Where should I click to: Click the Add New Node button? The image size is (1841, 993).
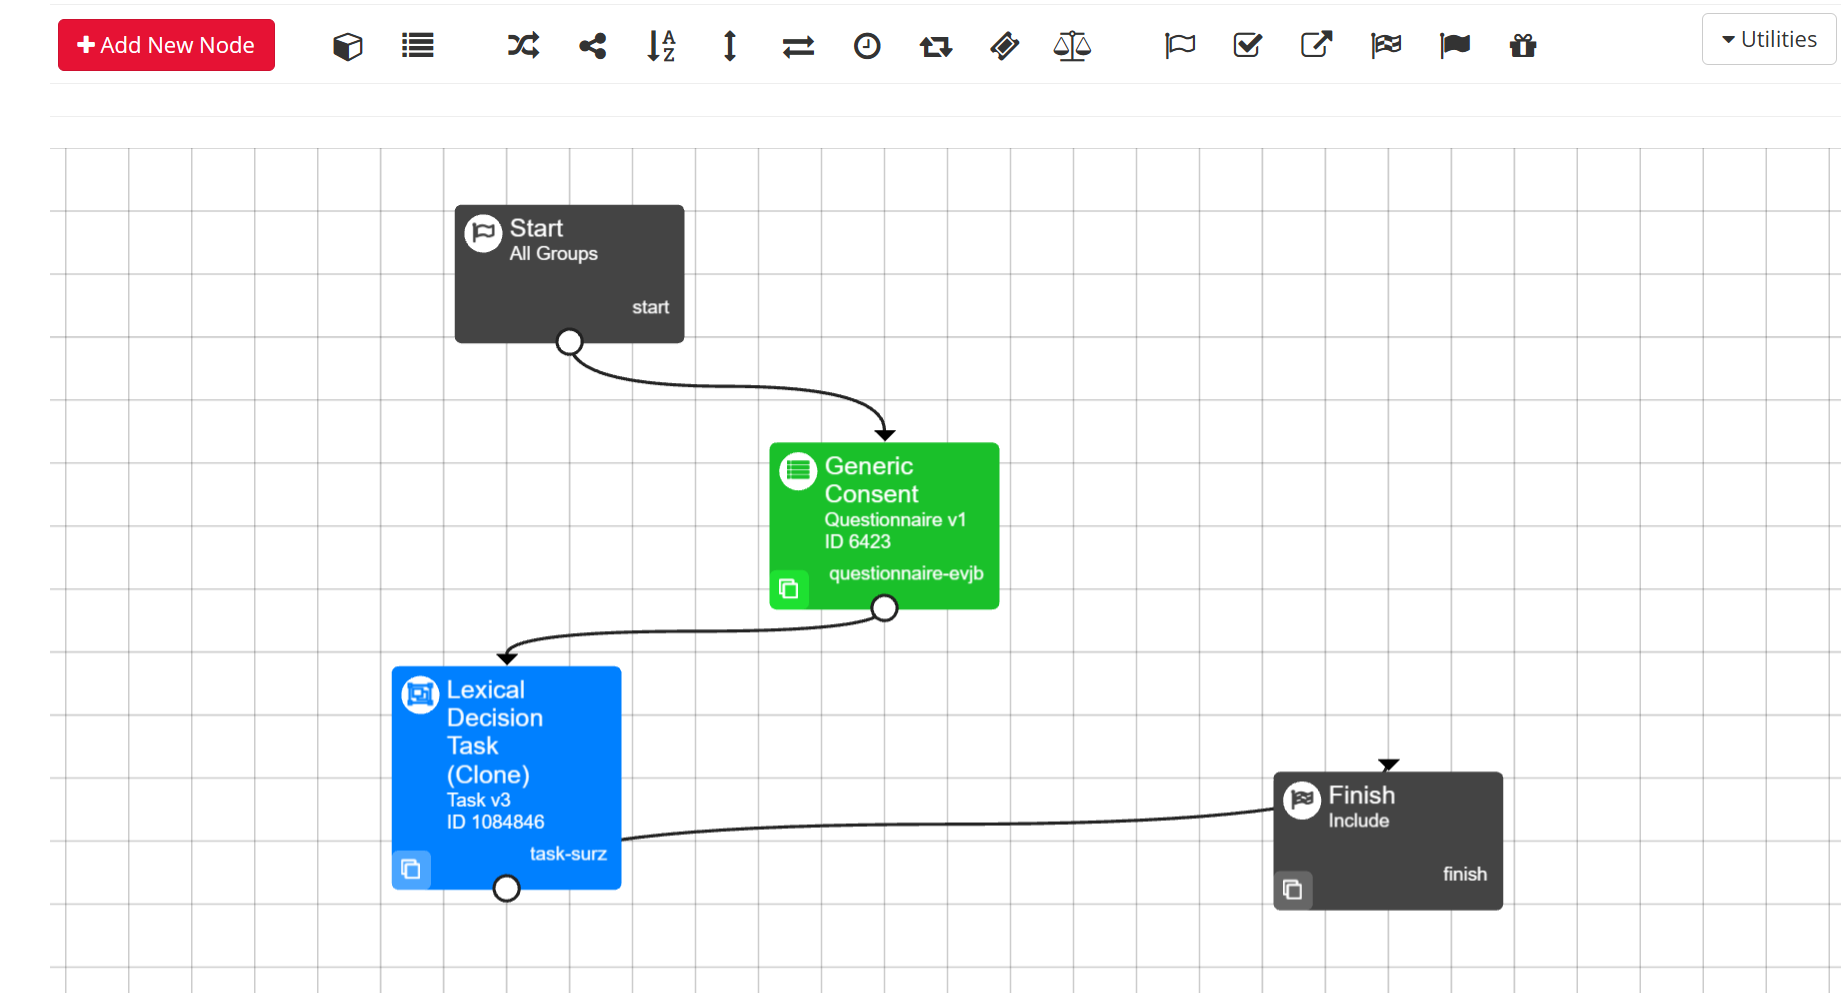(166, 45)
